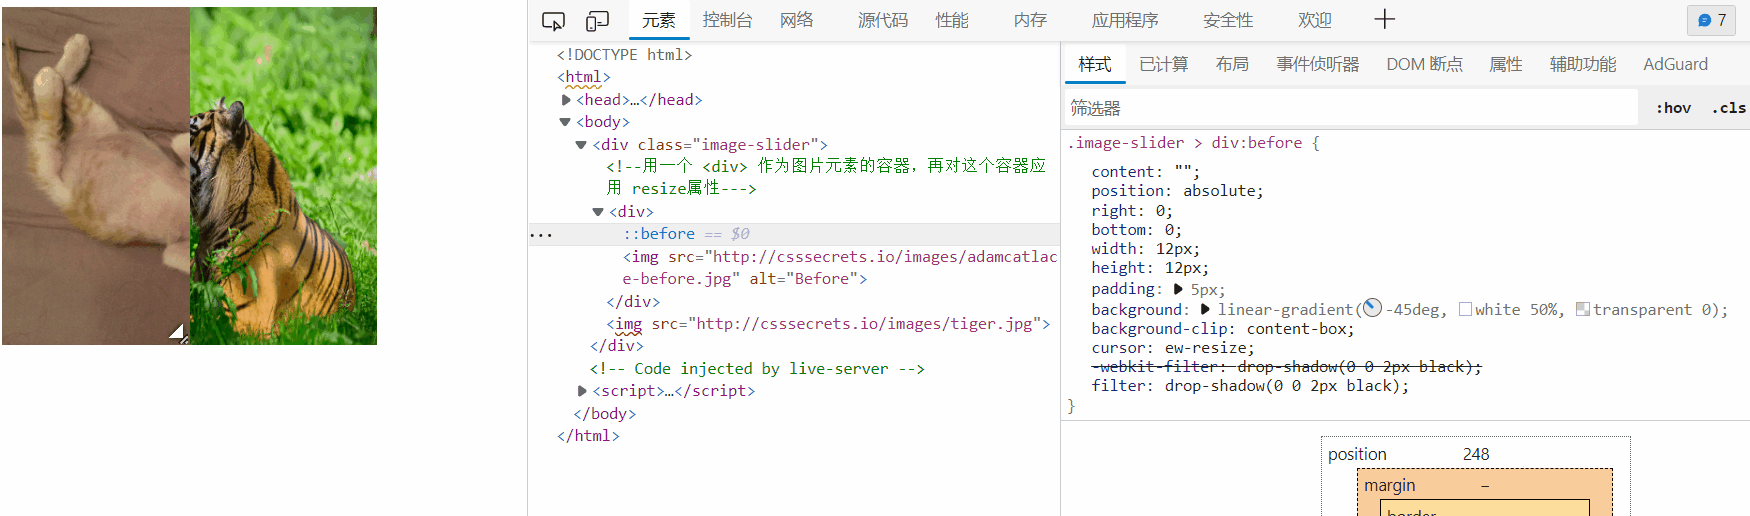The height and width of the screenshot is (516, 1750).
Task: Switch to the 属性 pane tab
Action: tap(1506, 64)
